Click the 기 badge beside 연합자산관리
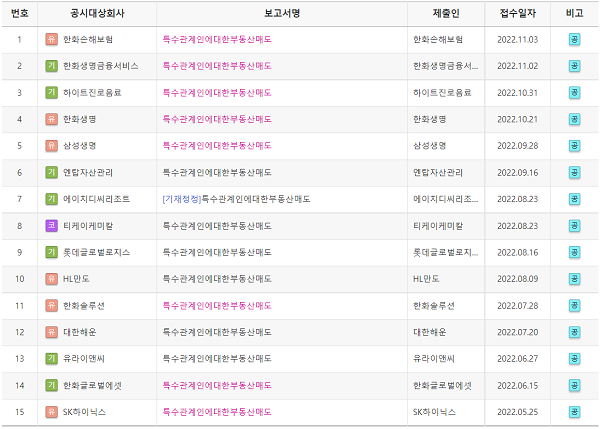Image resolution: width=600 pixels, height=429 pixels. click(51, 172)
